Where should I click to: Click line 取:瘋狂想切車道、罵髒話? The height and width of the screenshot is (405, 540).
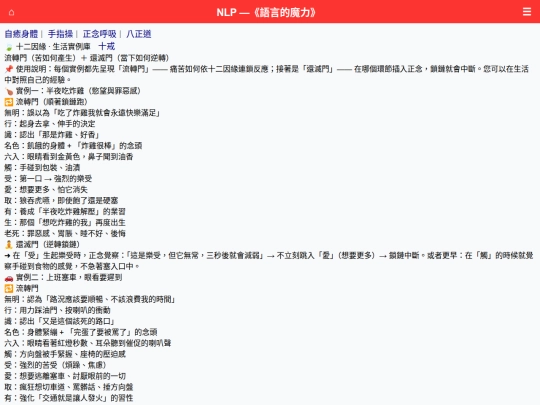coord(69,387)
